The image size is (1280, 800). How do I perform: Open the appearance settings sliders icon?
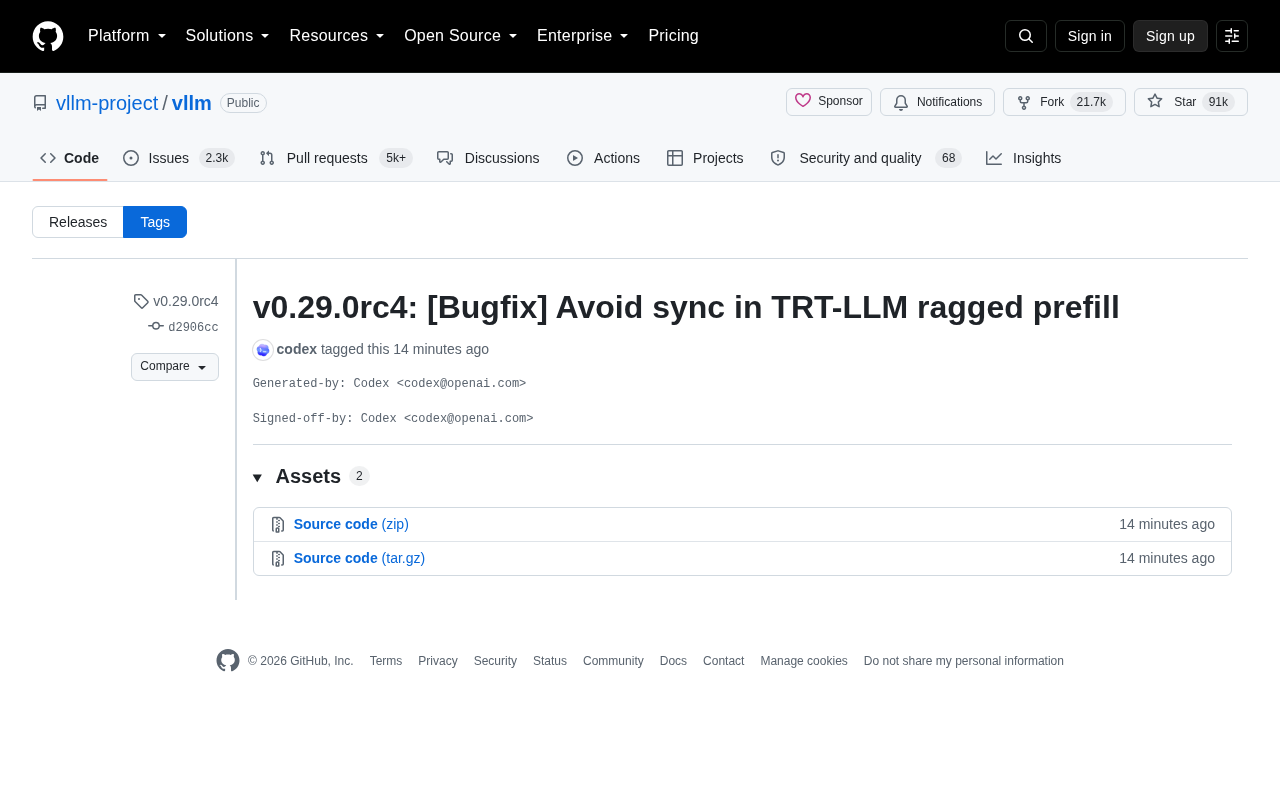[x=1232, y=36]
